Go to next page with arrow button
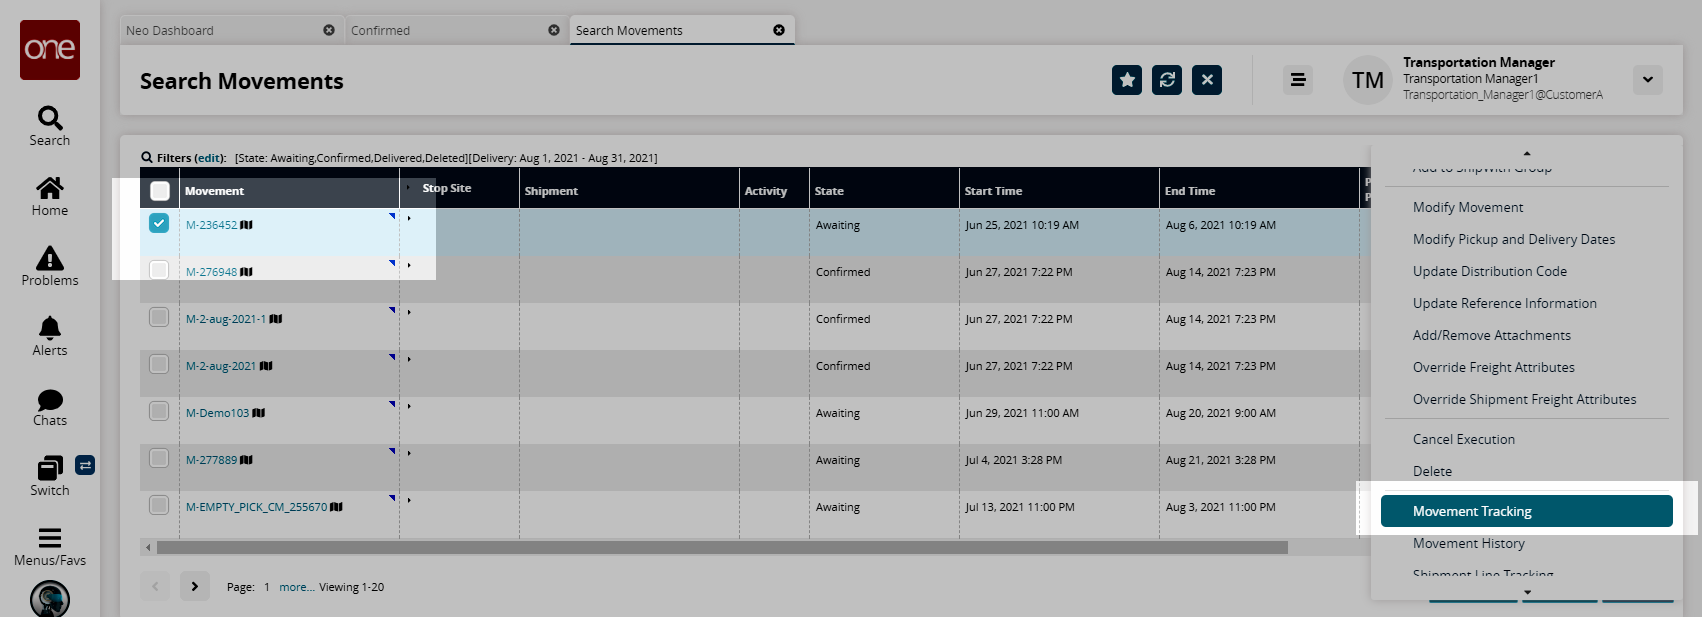Viewport: 1702px width, 617px height. pos(195,586)
